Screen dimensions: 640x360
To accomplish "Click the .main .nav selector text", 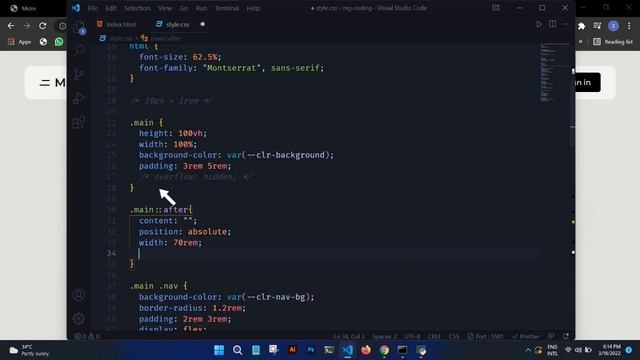I will [x=154, y=286].
